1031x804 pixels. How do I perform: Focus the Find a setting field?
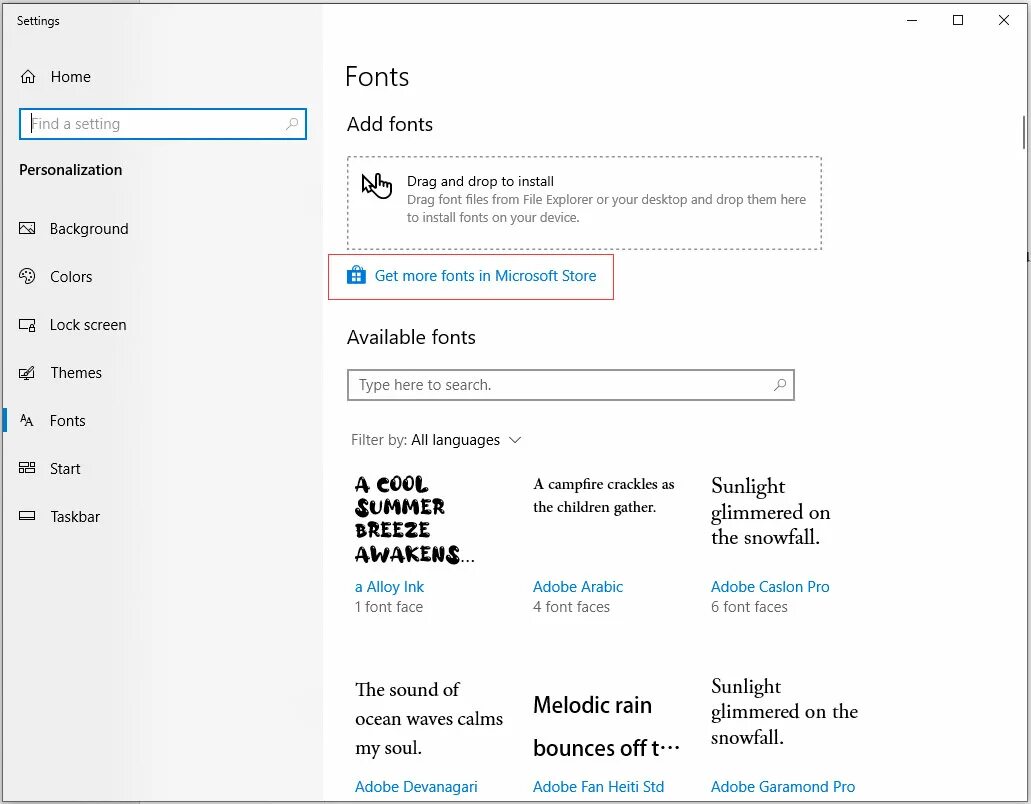point(162,124)
